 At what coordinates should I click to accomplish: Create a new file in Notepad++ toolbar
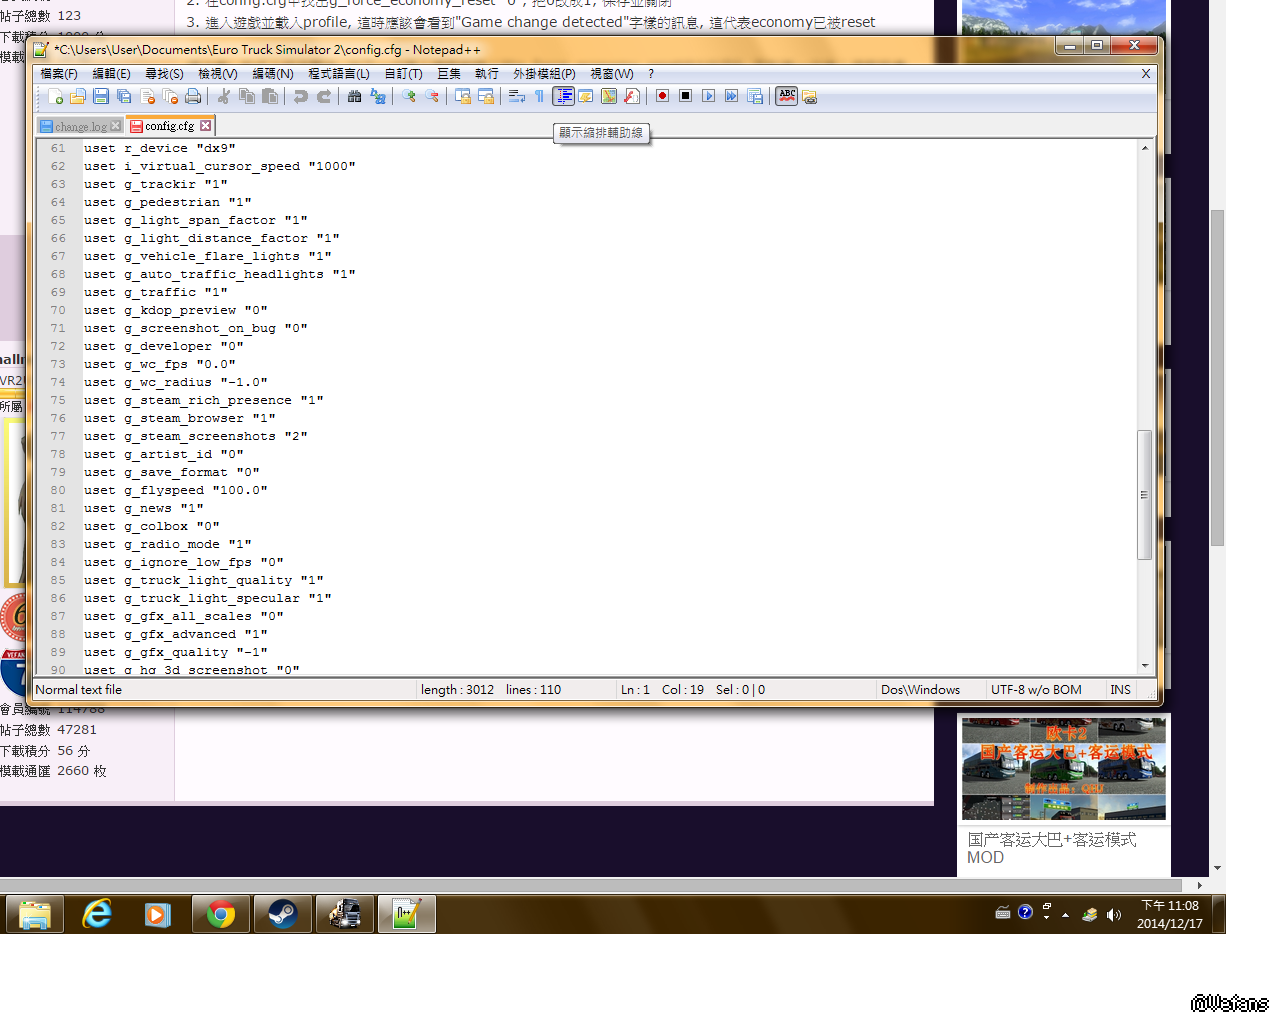[x=55, y=96]
